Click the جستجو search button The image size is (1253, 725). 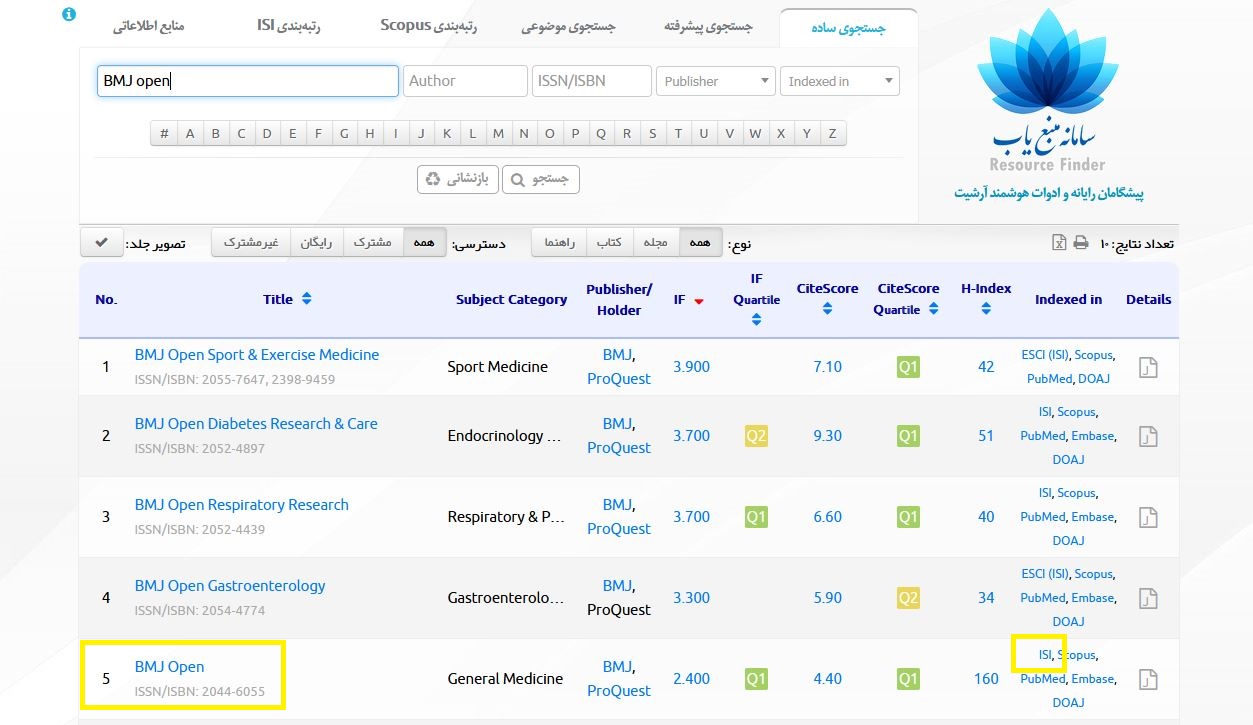540,179
